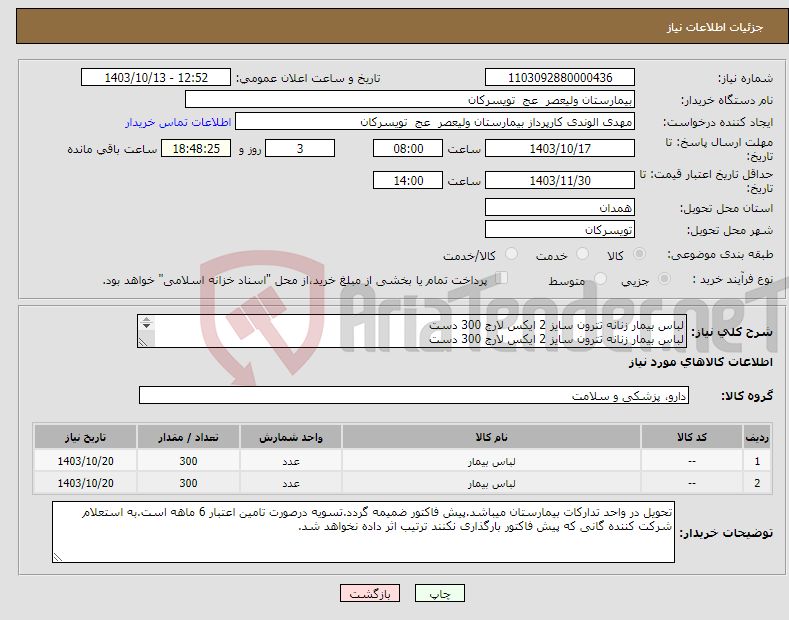This screenshot has width=789, height=620.
Task: Click the بازگشت (back) button
Action: click(x=370, y=593)
